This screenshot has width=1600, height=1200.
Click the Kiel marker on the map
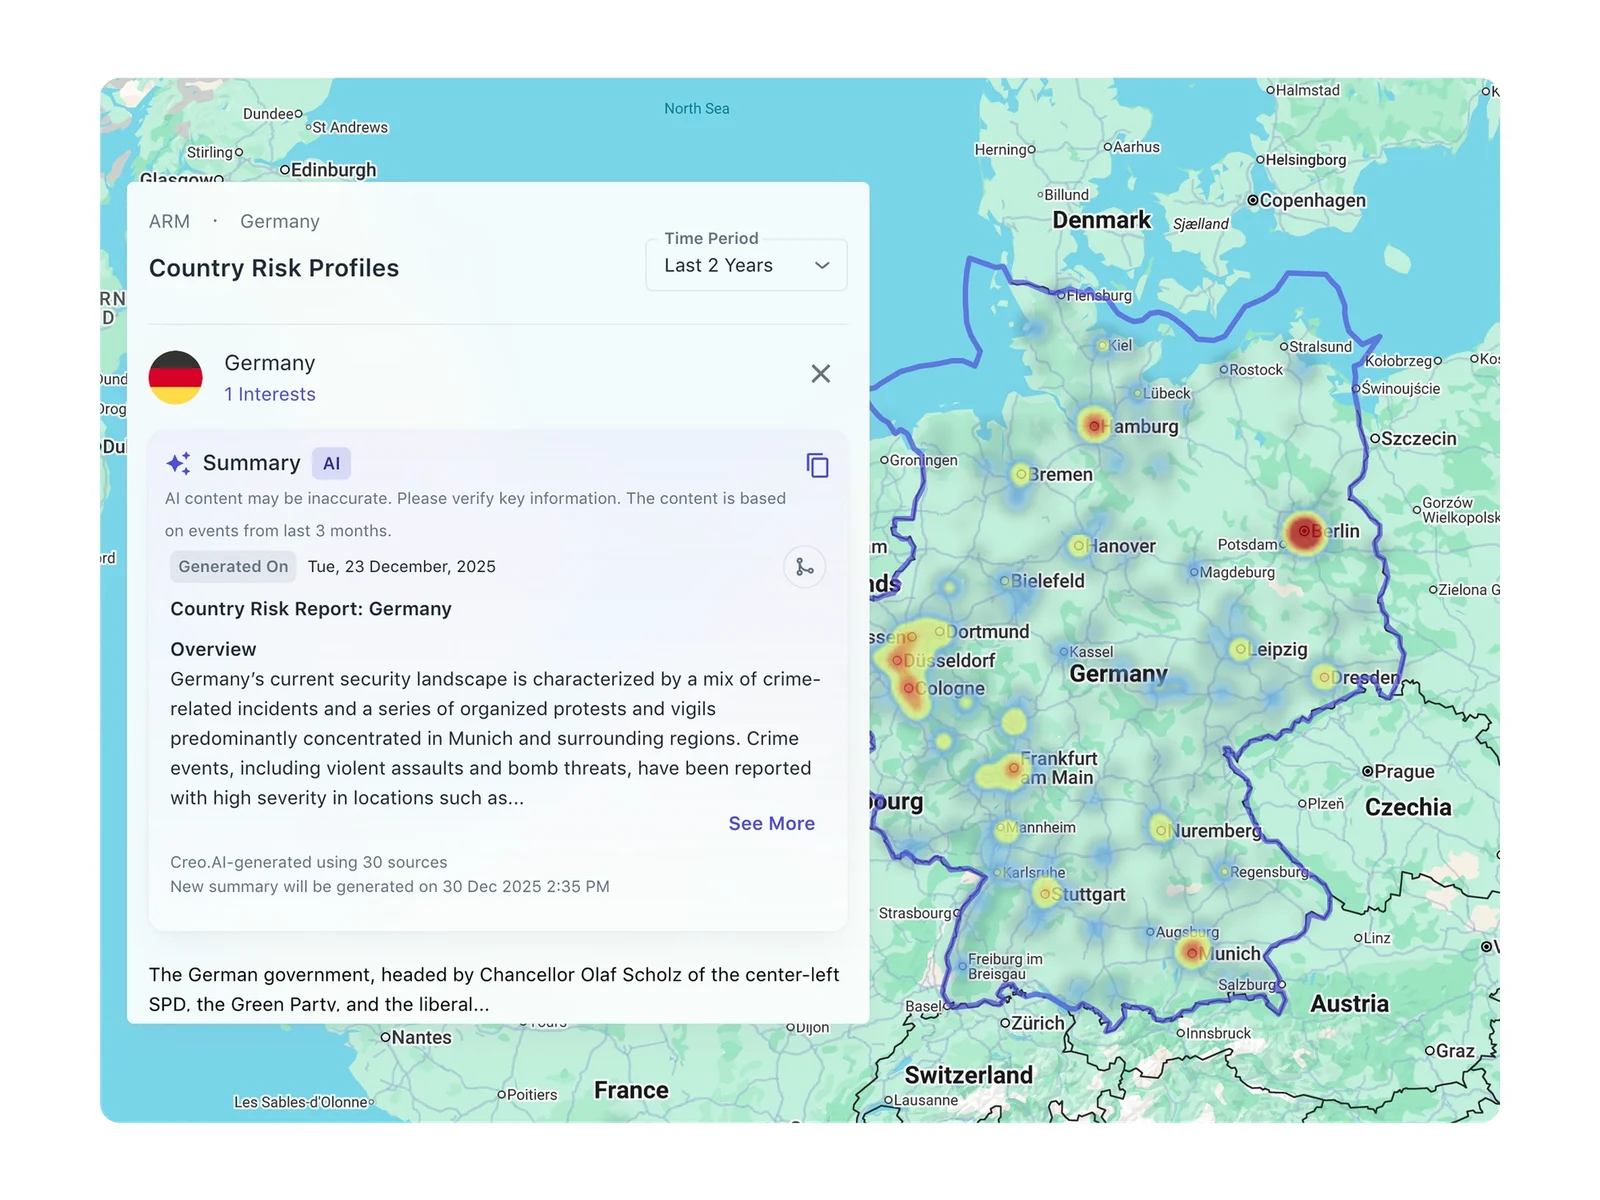(1103, 346)
